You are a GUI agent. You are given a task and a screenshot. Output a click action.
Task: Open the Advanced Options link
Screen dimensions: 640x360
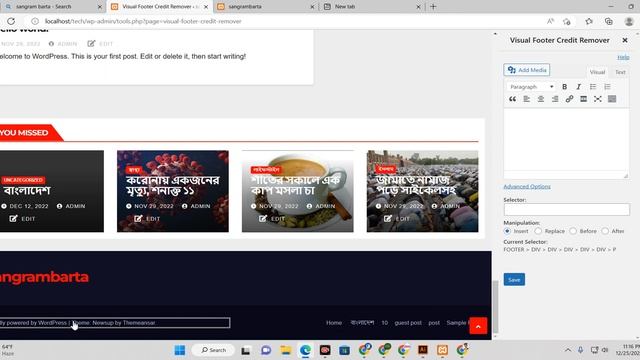click(x=527, y=187)
